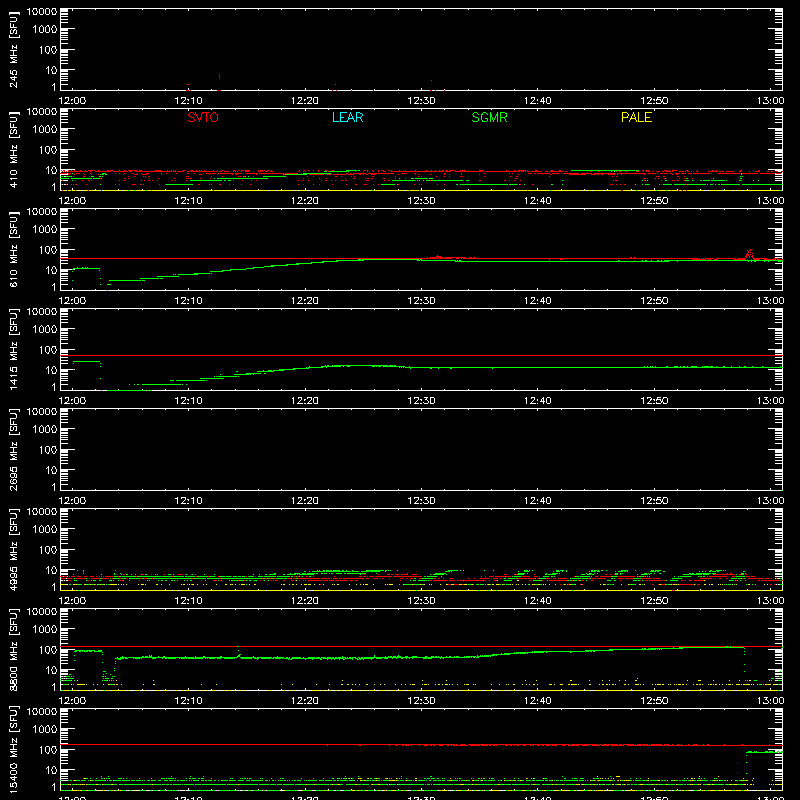800x800 pixels.
Task: Select the 4995 MHz [SFU] axis title
Action: point(13,549)
